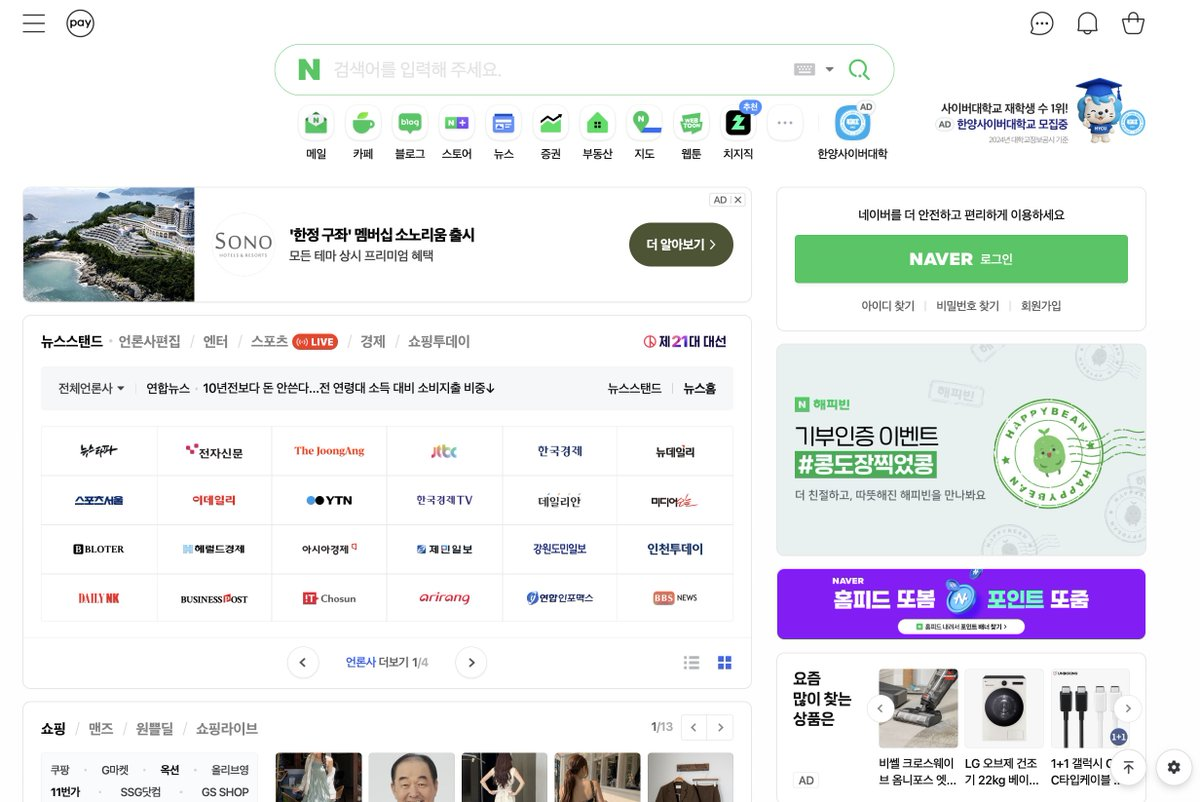
Task: Open the 한국경제 press tile
Action: coord(559,451)
